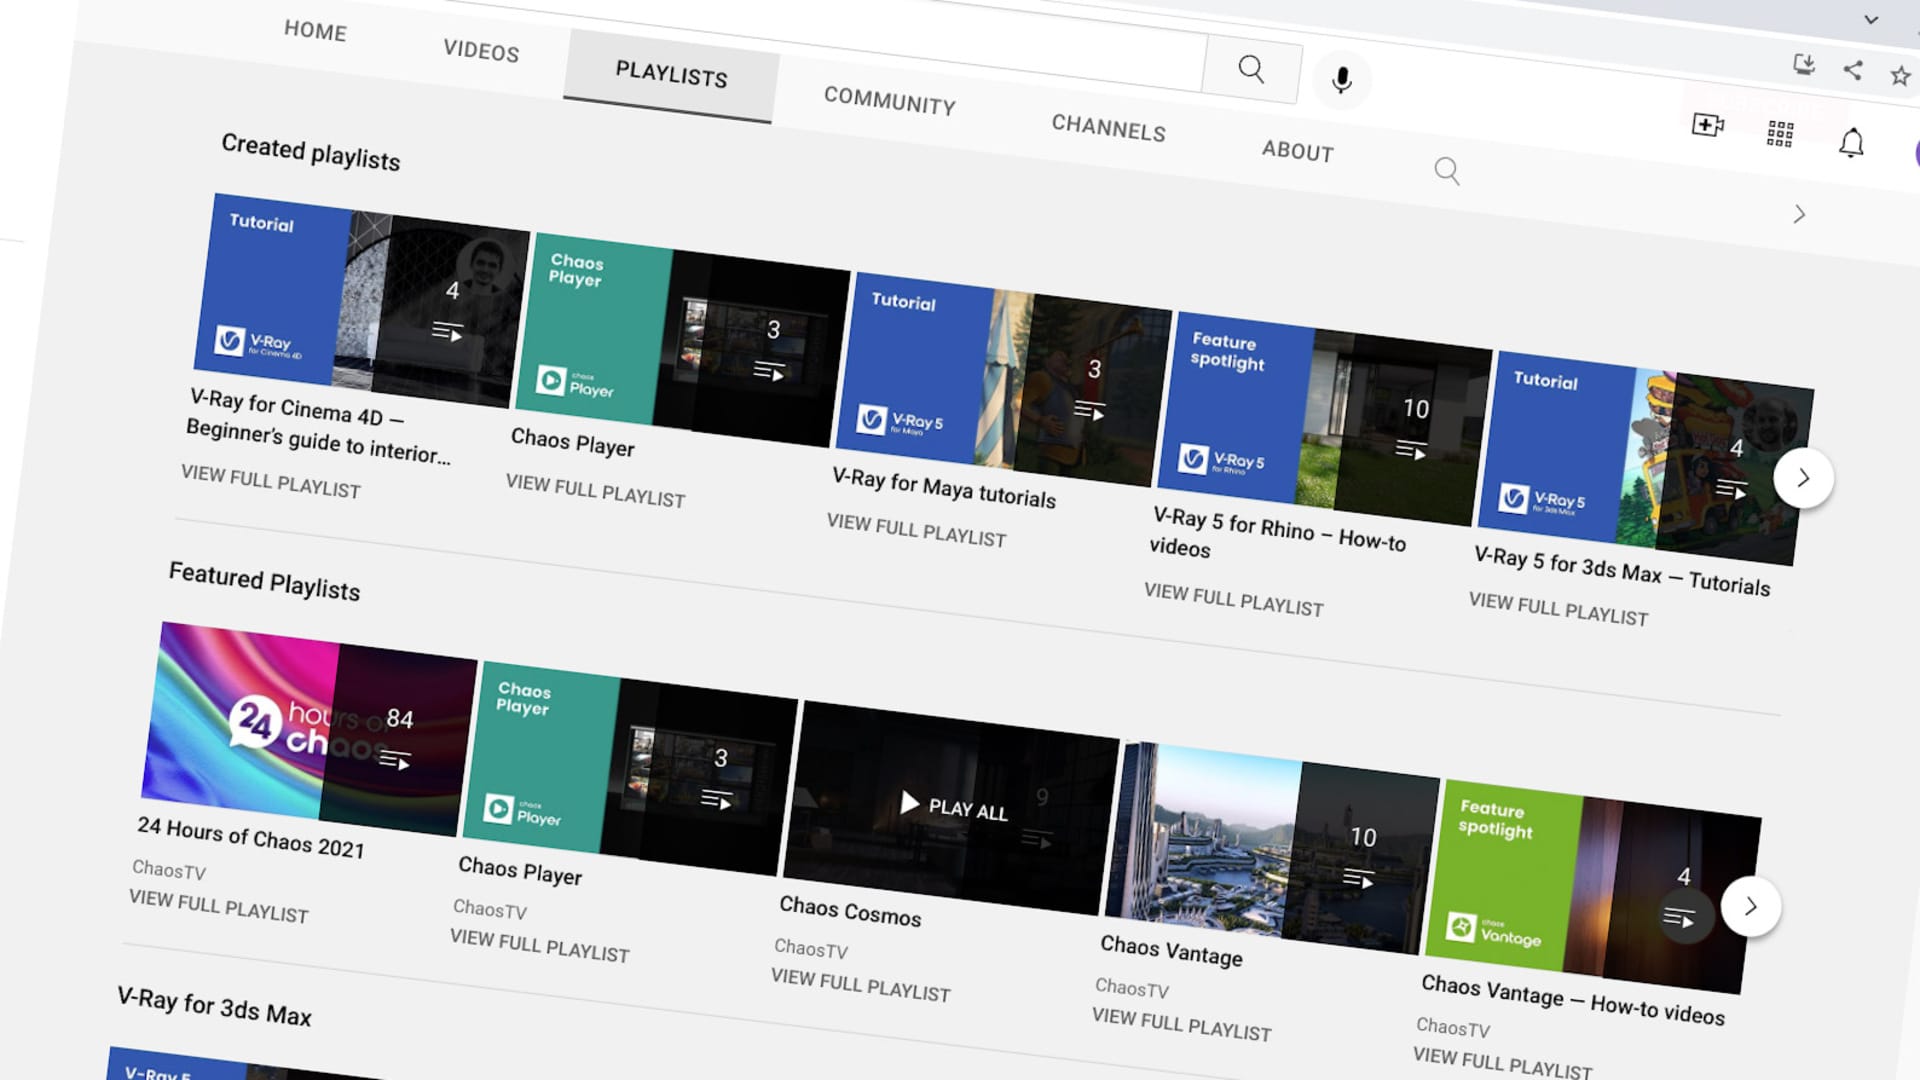This screenshot has height=1080, width=1920.
Task: Go to the Home tab
Action: tap(315, 31)
